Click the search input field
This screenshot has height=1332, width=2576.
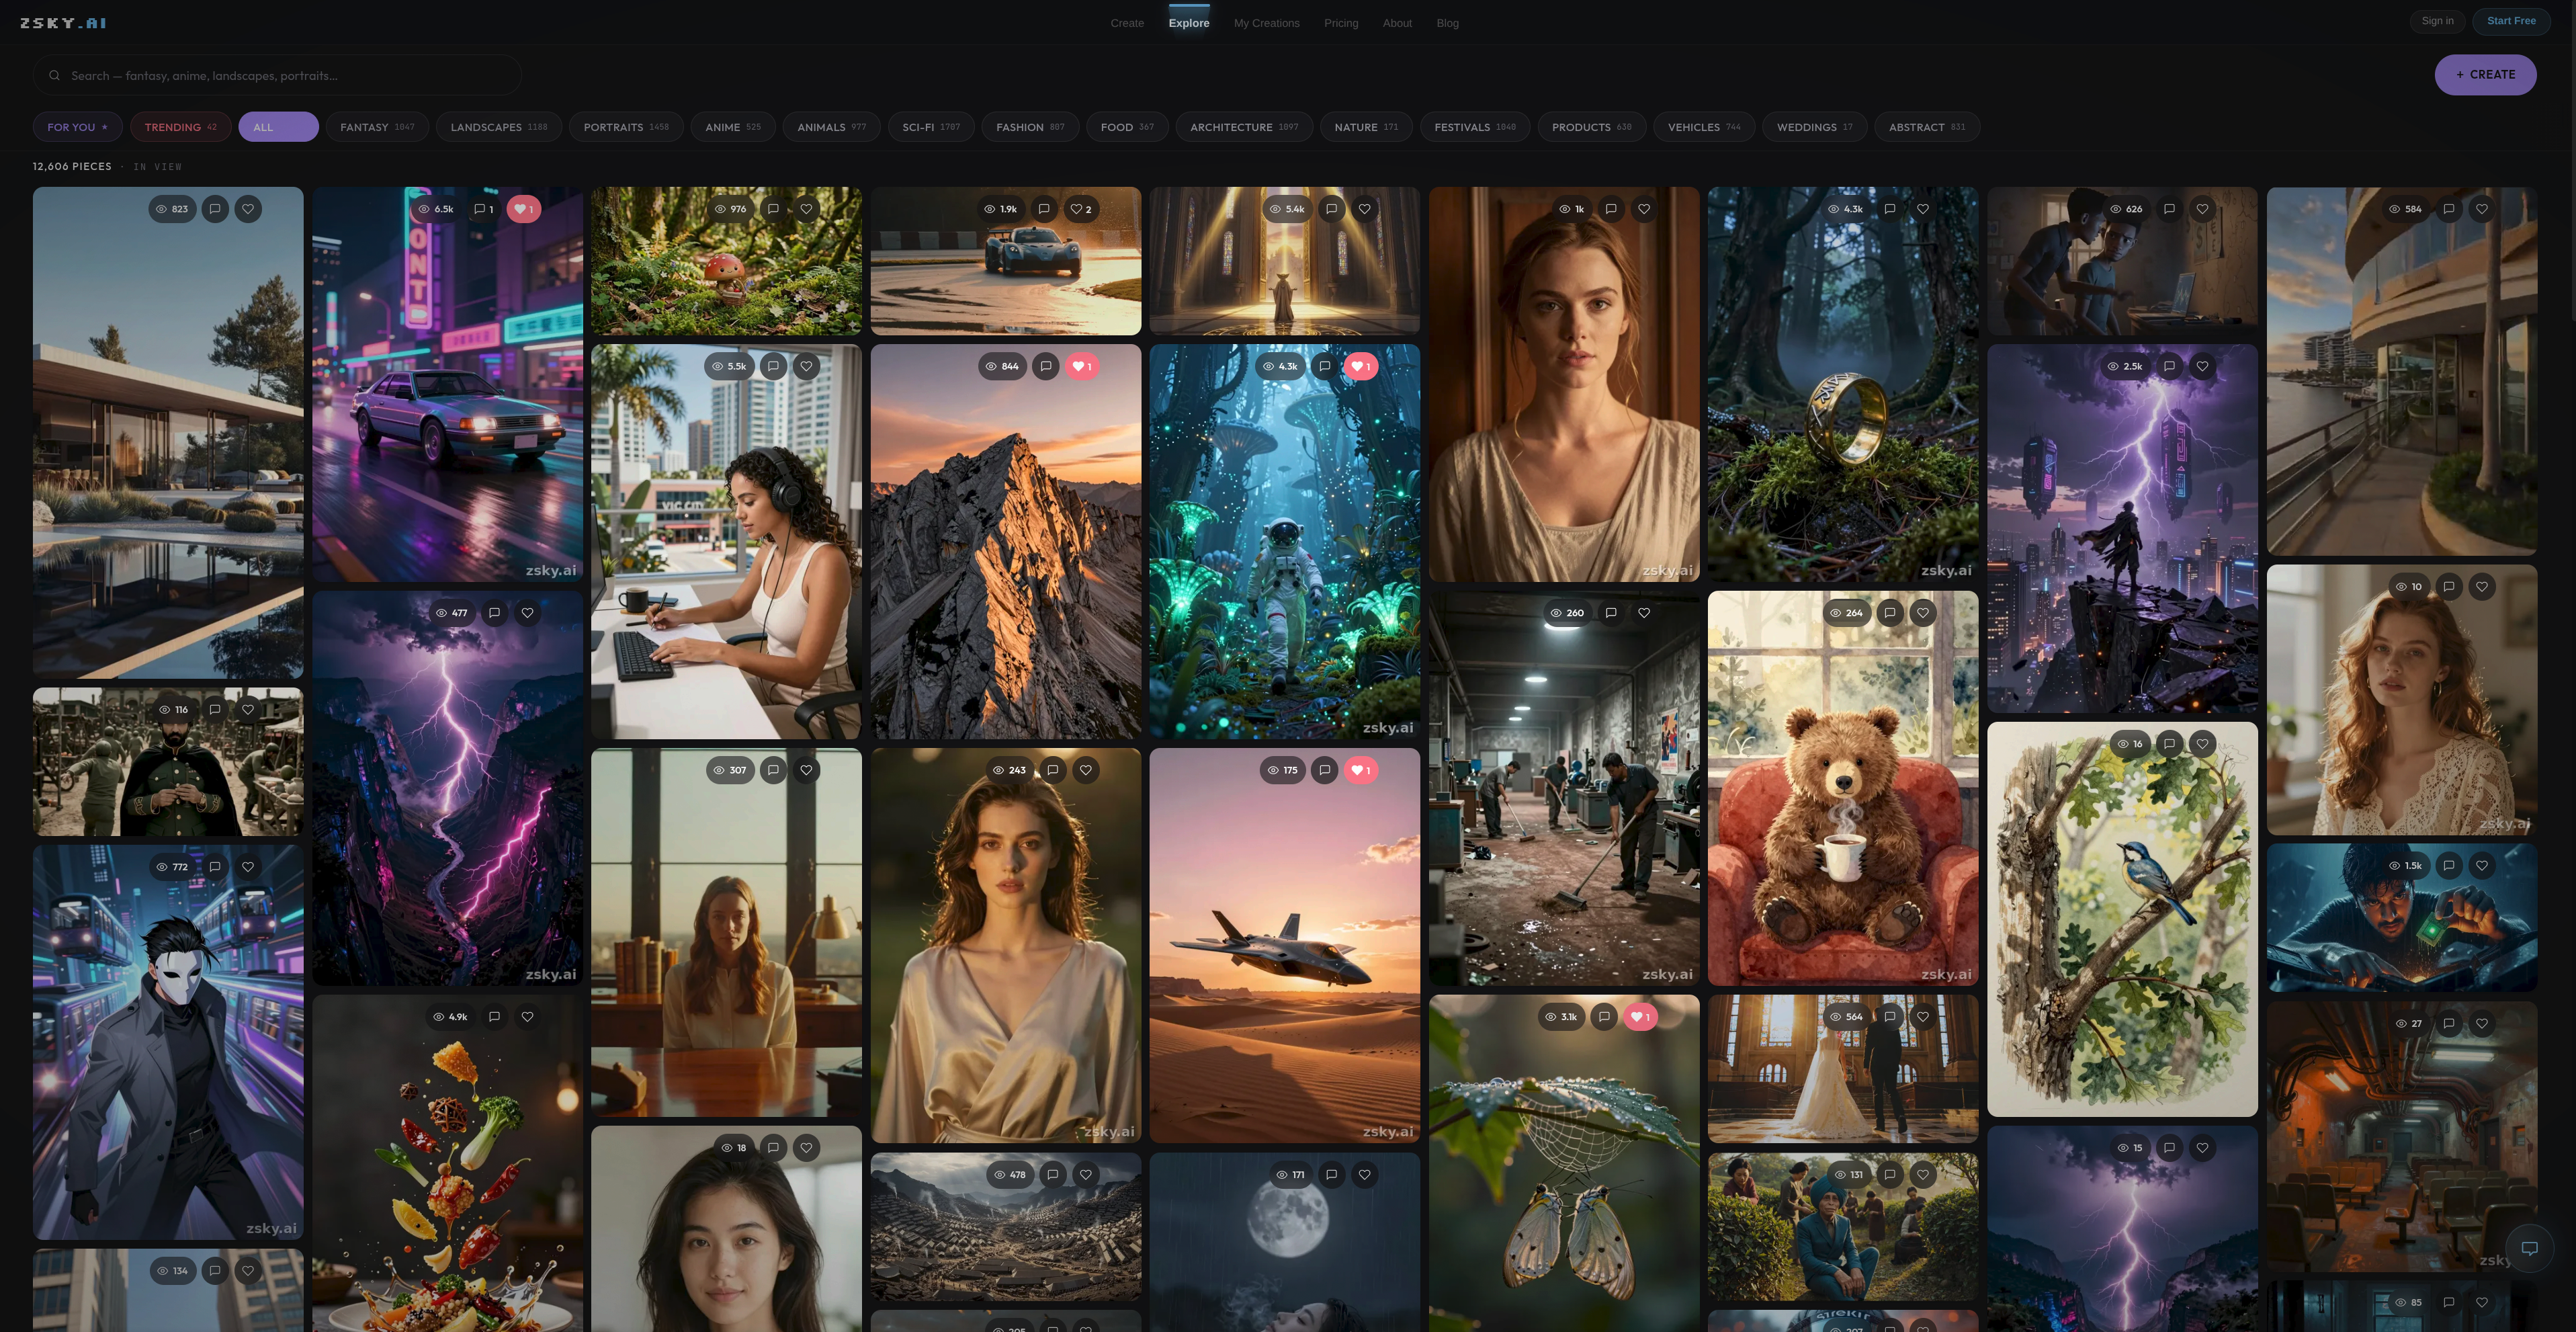(x=280, y=75)
